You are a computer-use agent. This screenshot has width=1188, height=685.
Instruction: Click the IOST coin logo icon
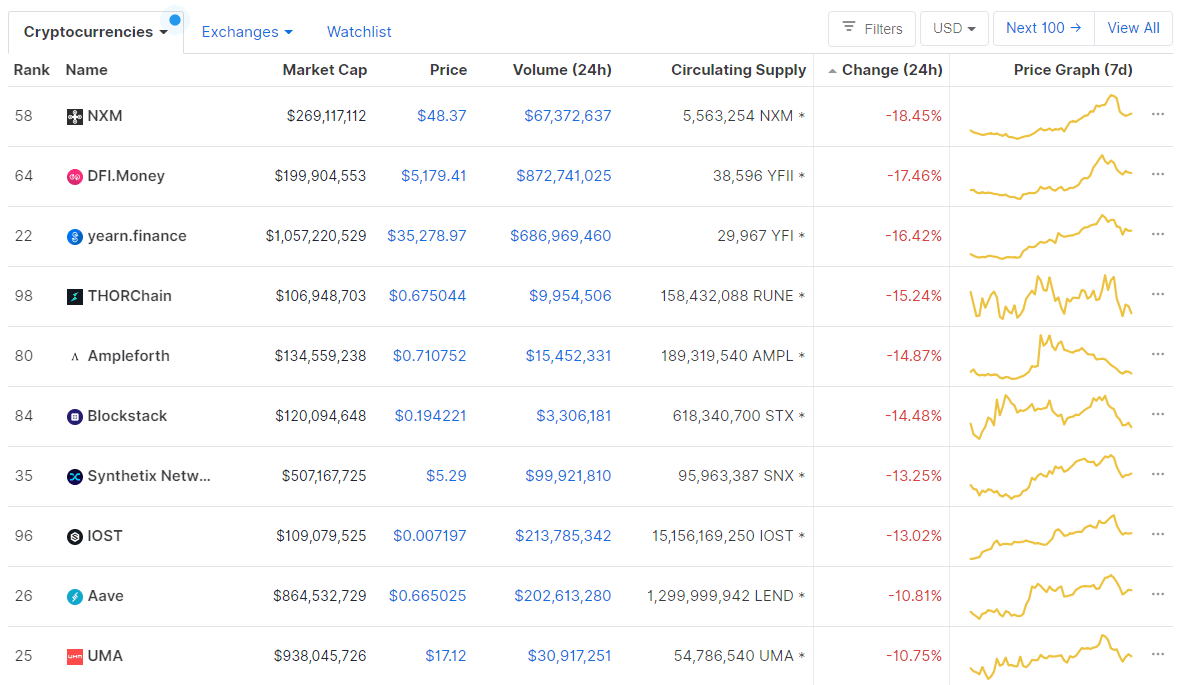point(74,536)
